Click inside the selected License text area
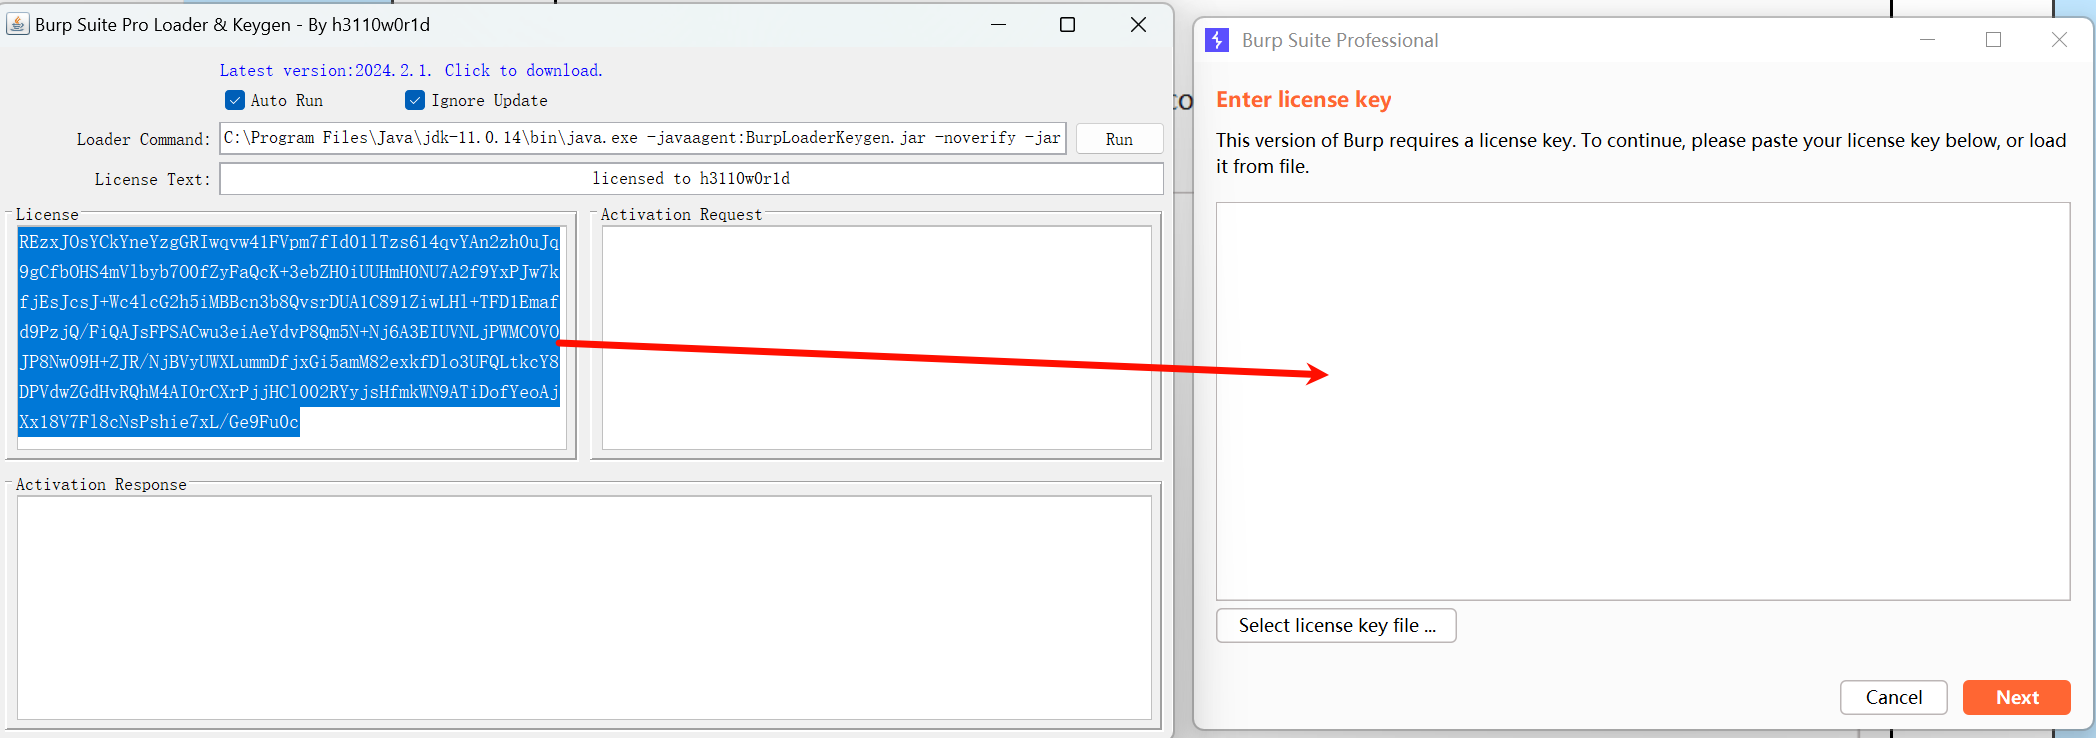 (x=291, y=338)
